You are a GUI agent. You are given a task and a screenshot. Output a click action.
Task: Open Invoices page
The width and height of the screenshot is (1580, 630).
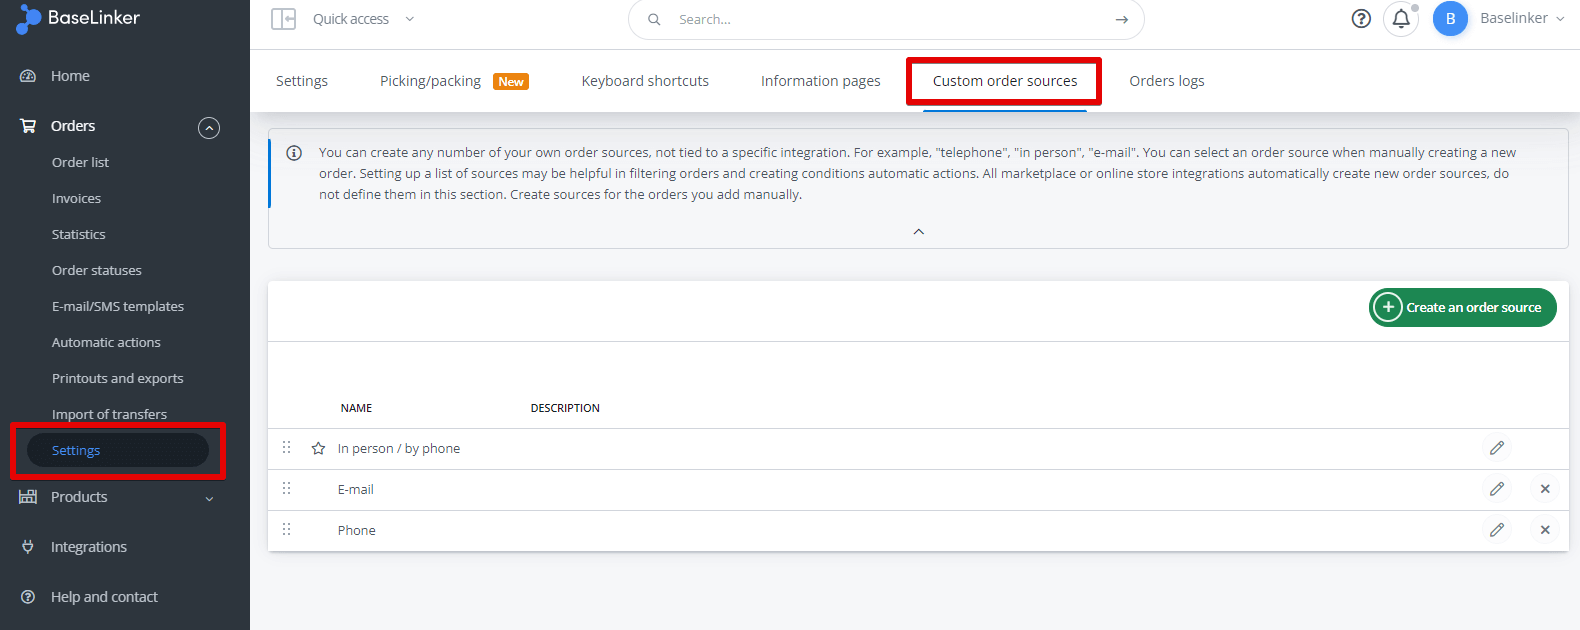click(76, 198)
